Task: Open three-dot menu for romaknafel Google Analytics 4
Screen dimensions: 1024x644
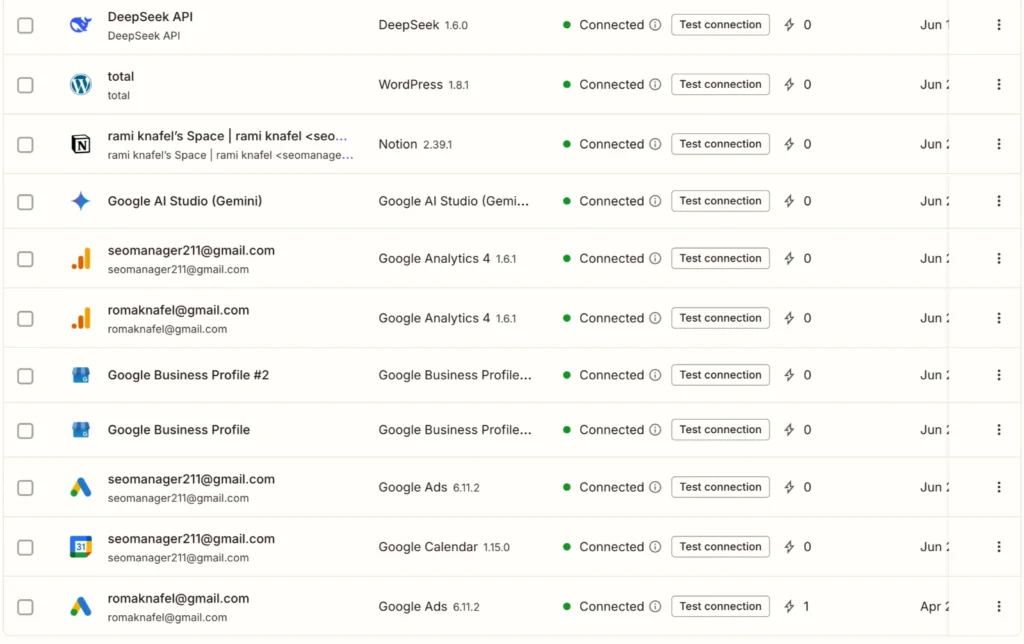Action: 999,318
